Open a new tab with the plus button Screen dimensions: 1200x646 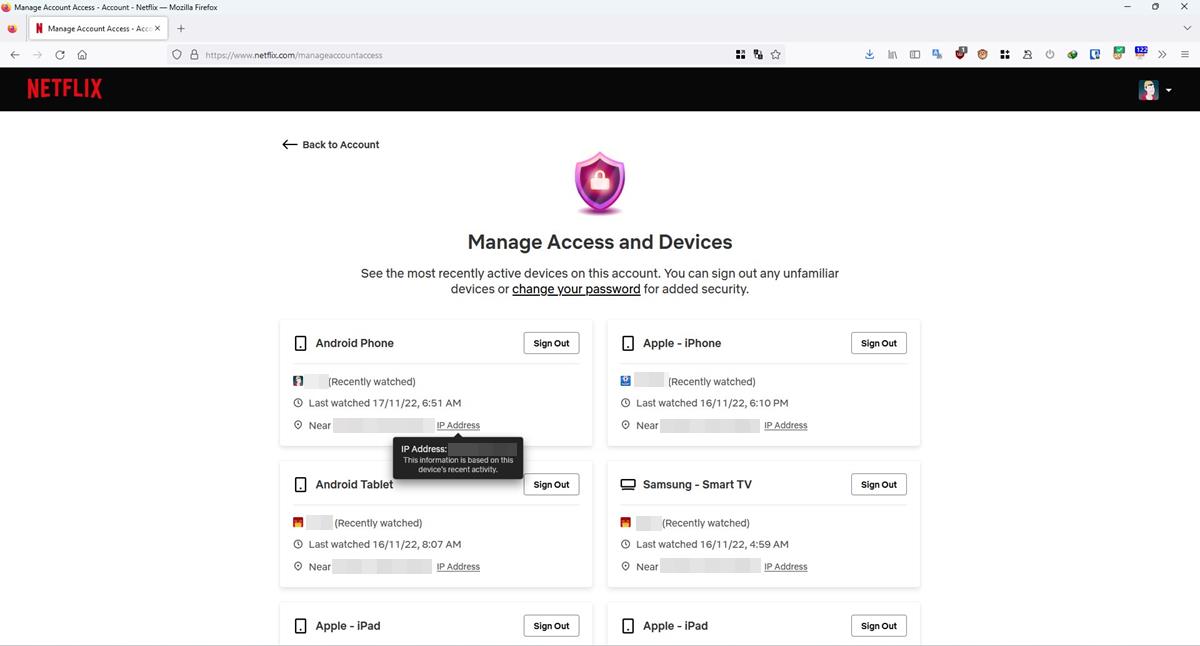pyautogui.click(x=181, y=28)
